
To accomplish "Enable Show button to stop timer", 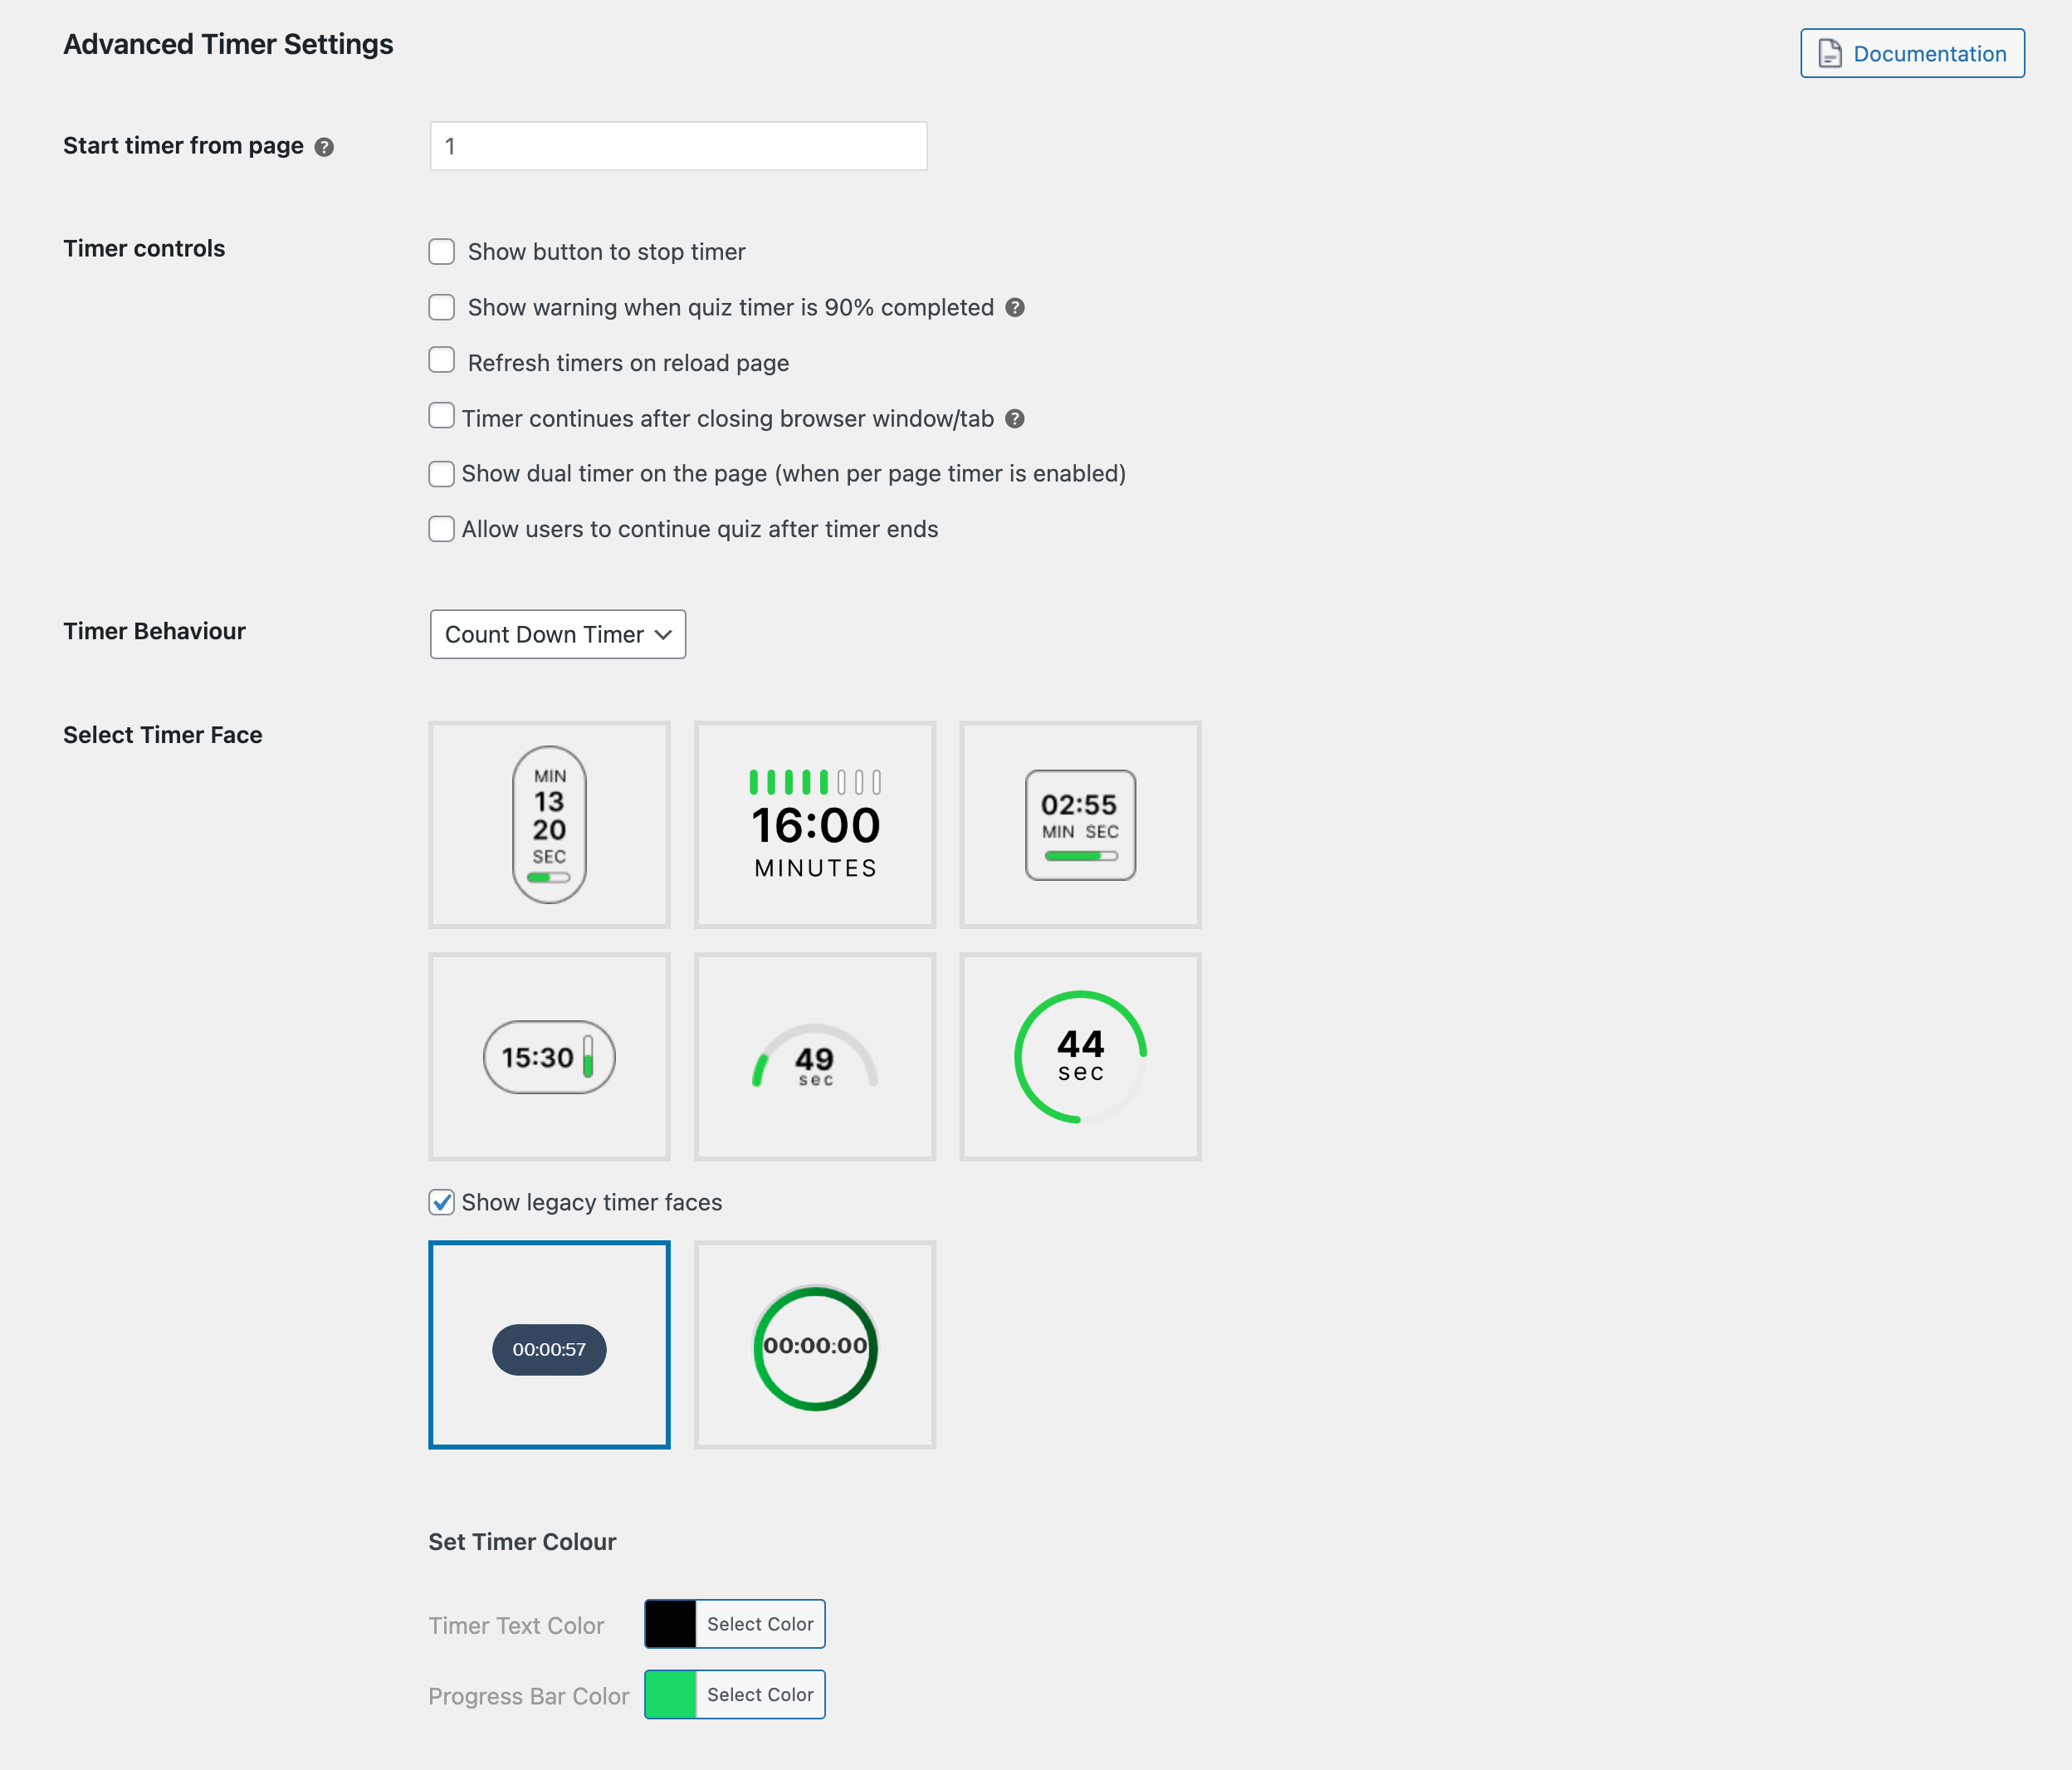I will tap(442, 251).
